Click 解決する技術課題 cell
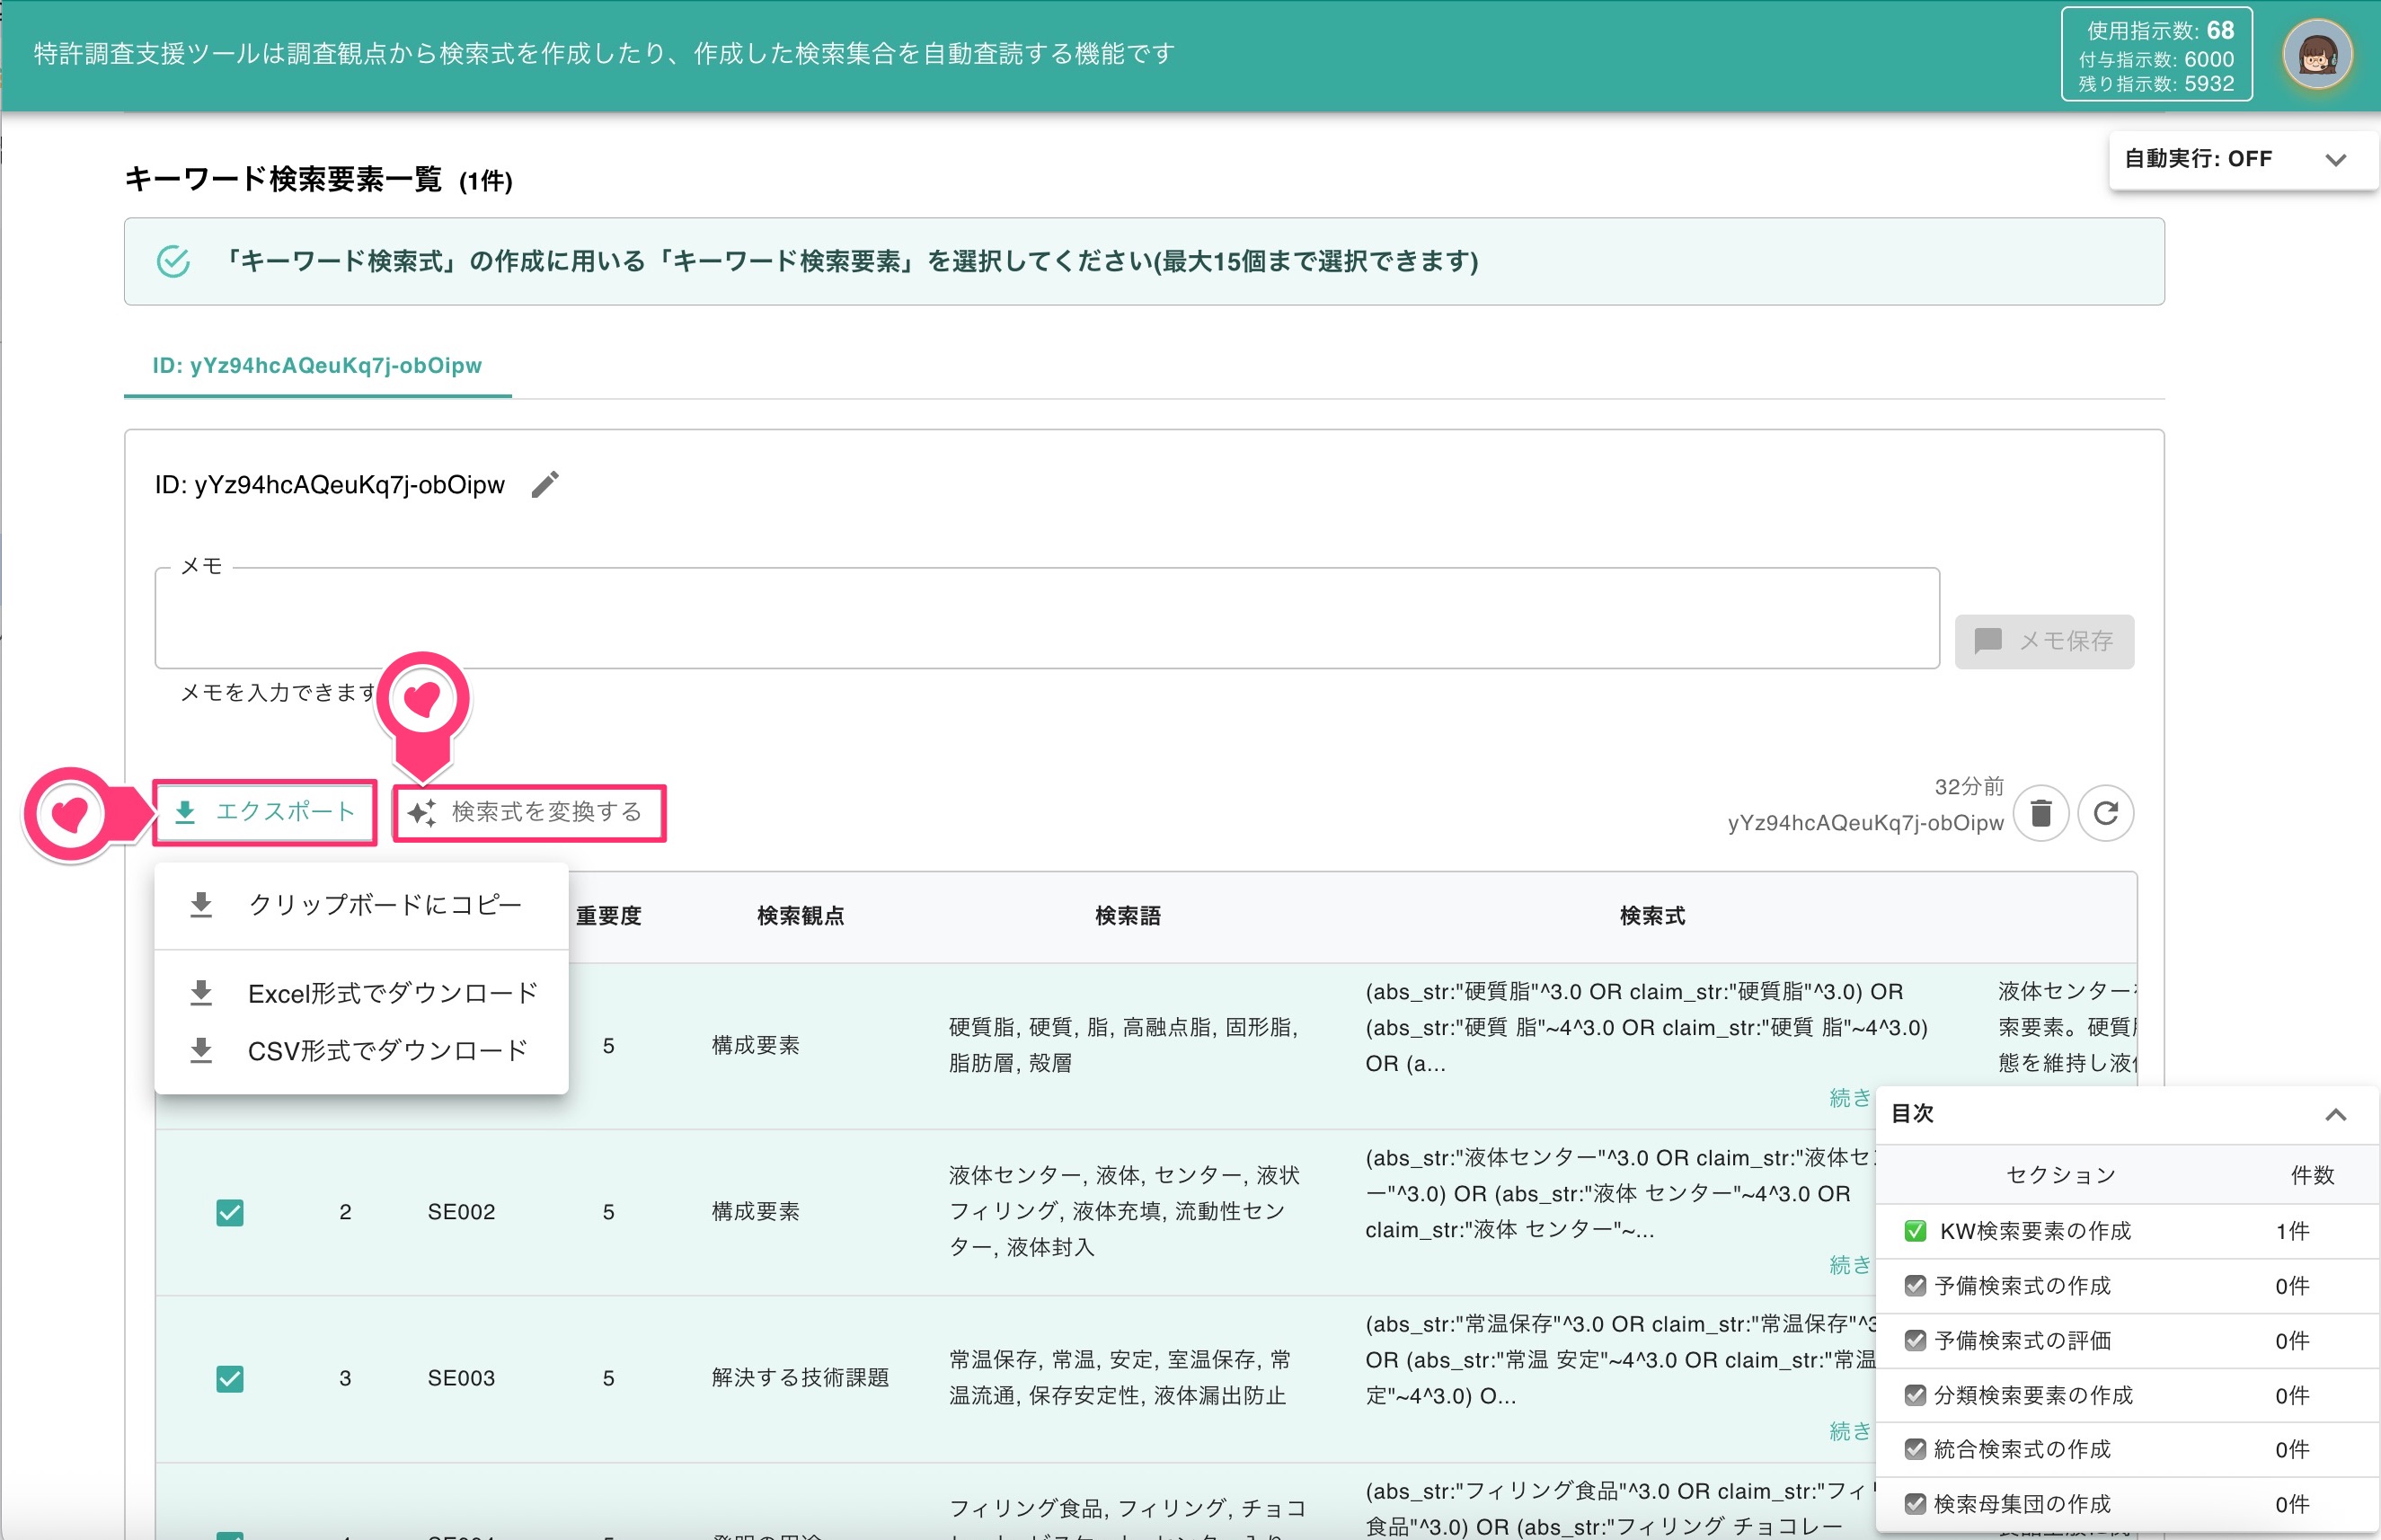Viewport: 2381px width, 1540px height. click(800, 1378)
